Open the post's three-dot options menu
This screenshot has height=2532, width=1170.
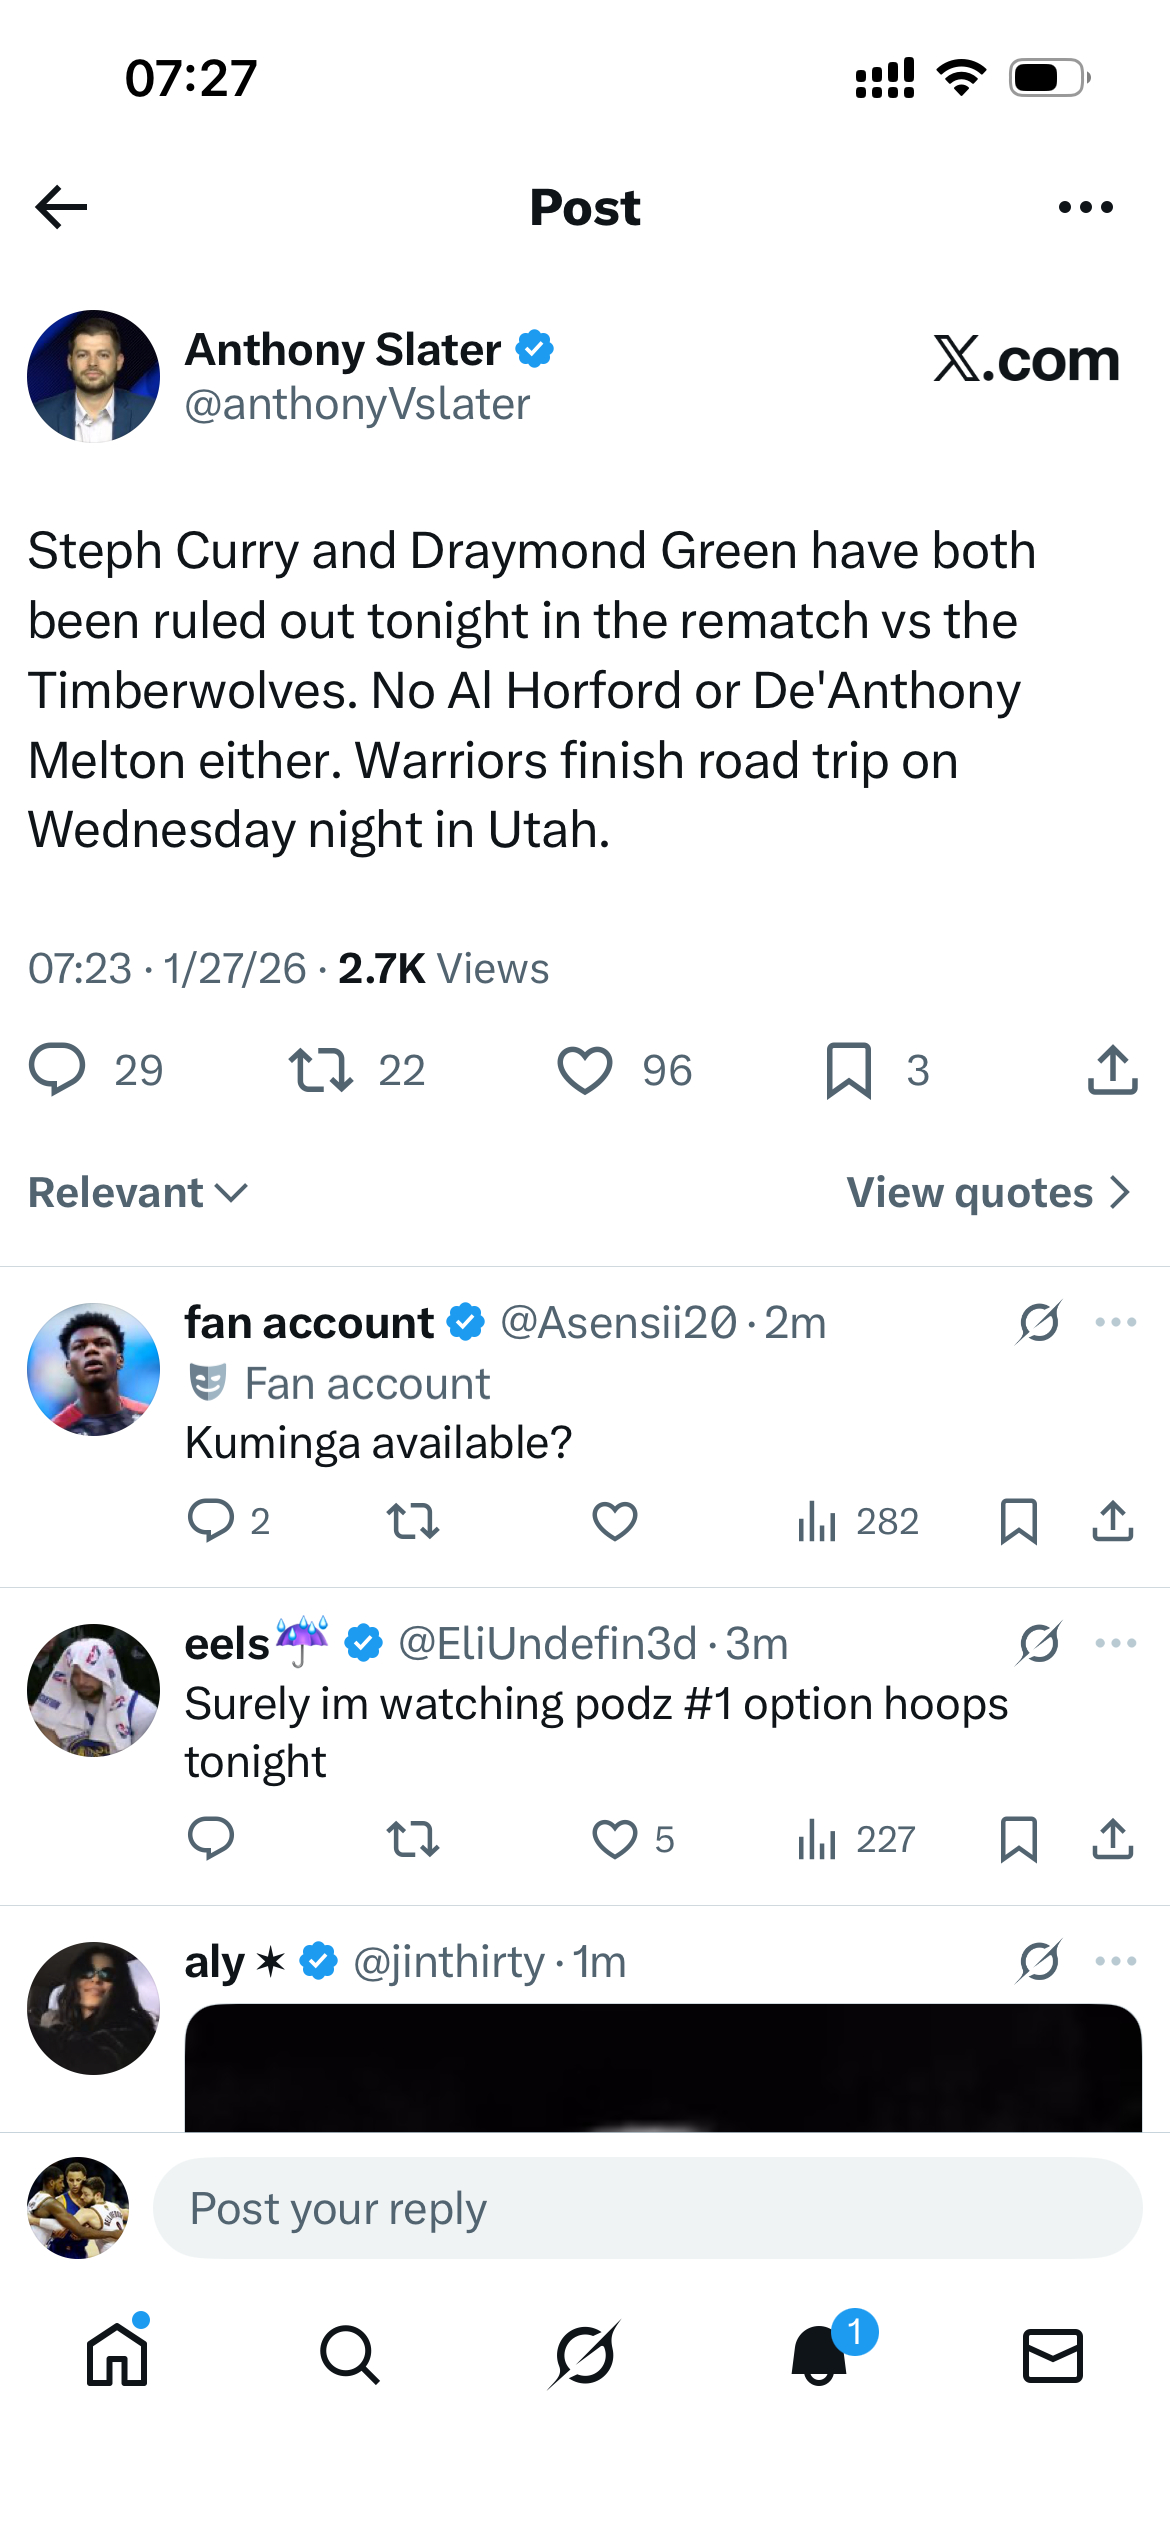pos(1085,207)
